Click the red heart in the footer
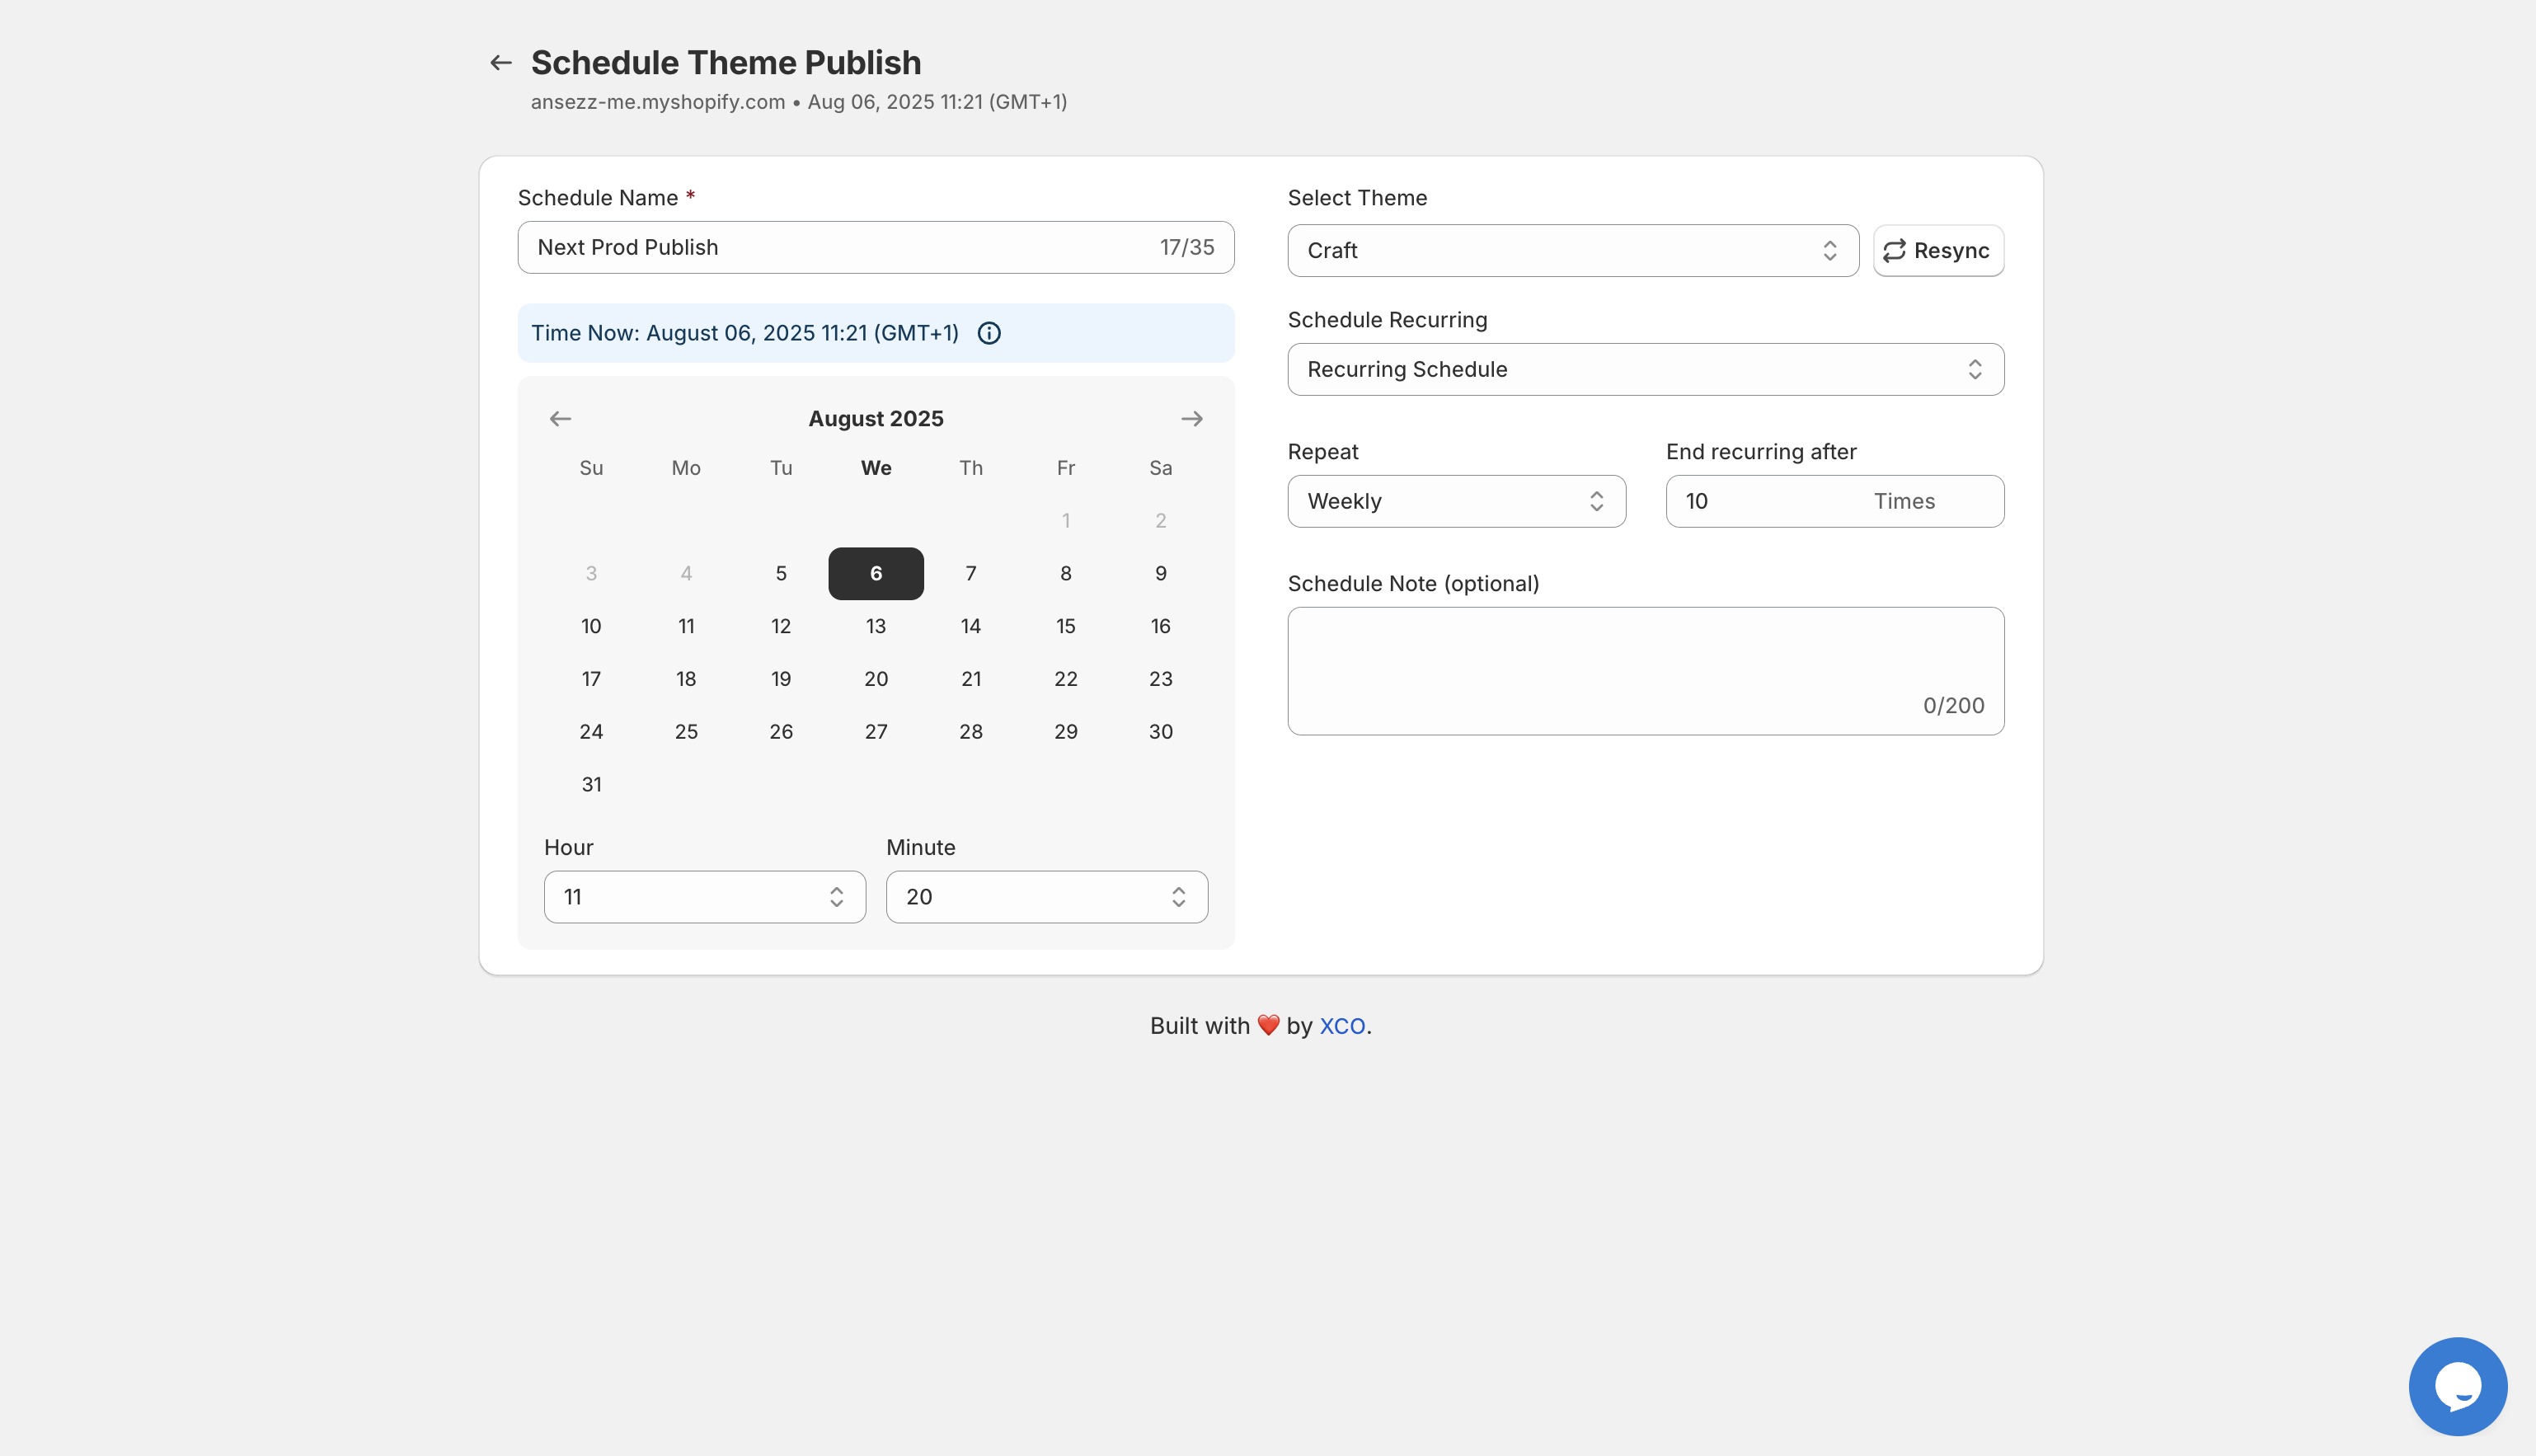The width and height of the screenshot is (2536, 1456). pos(1267,1025)
